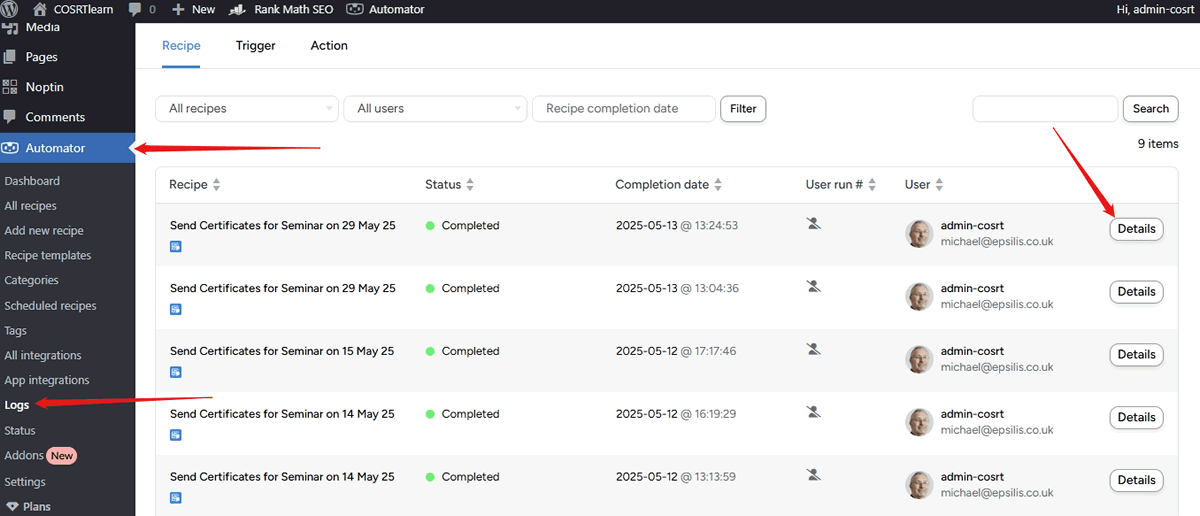Click michael@epsilis.co.uk in 13:04:36 row
This screenshot has width=1200, height=516.
point(997,304)
